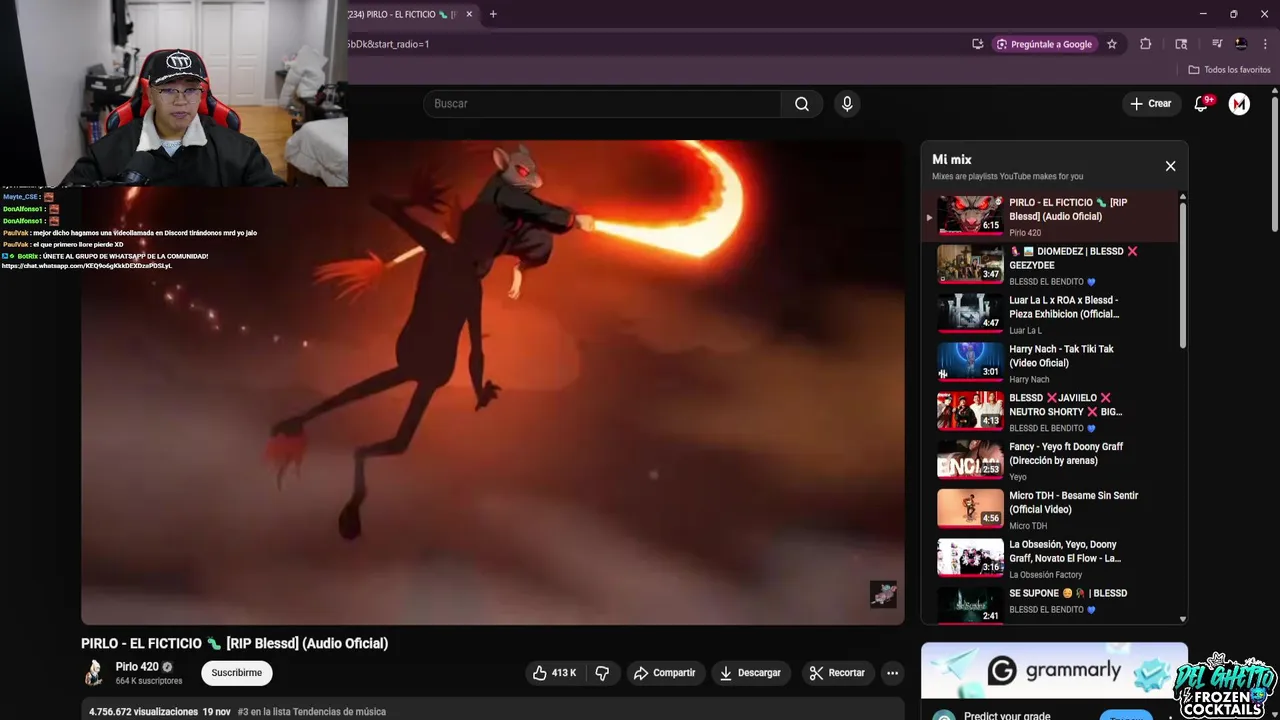This screenshot has width=1280, height=720.
Task: Close the Mi mix playlist panel
Action: tap(1170, 166)
